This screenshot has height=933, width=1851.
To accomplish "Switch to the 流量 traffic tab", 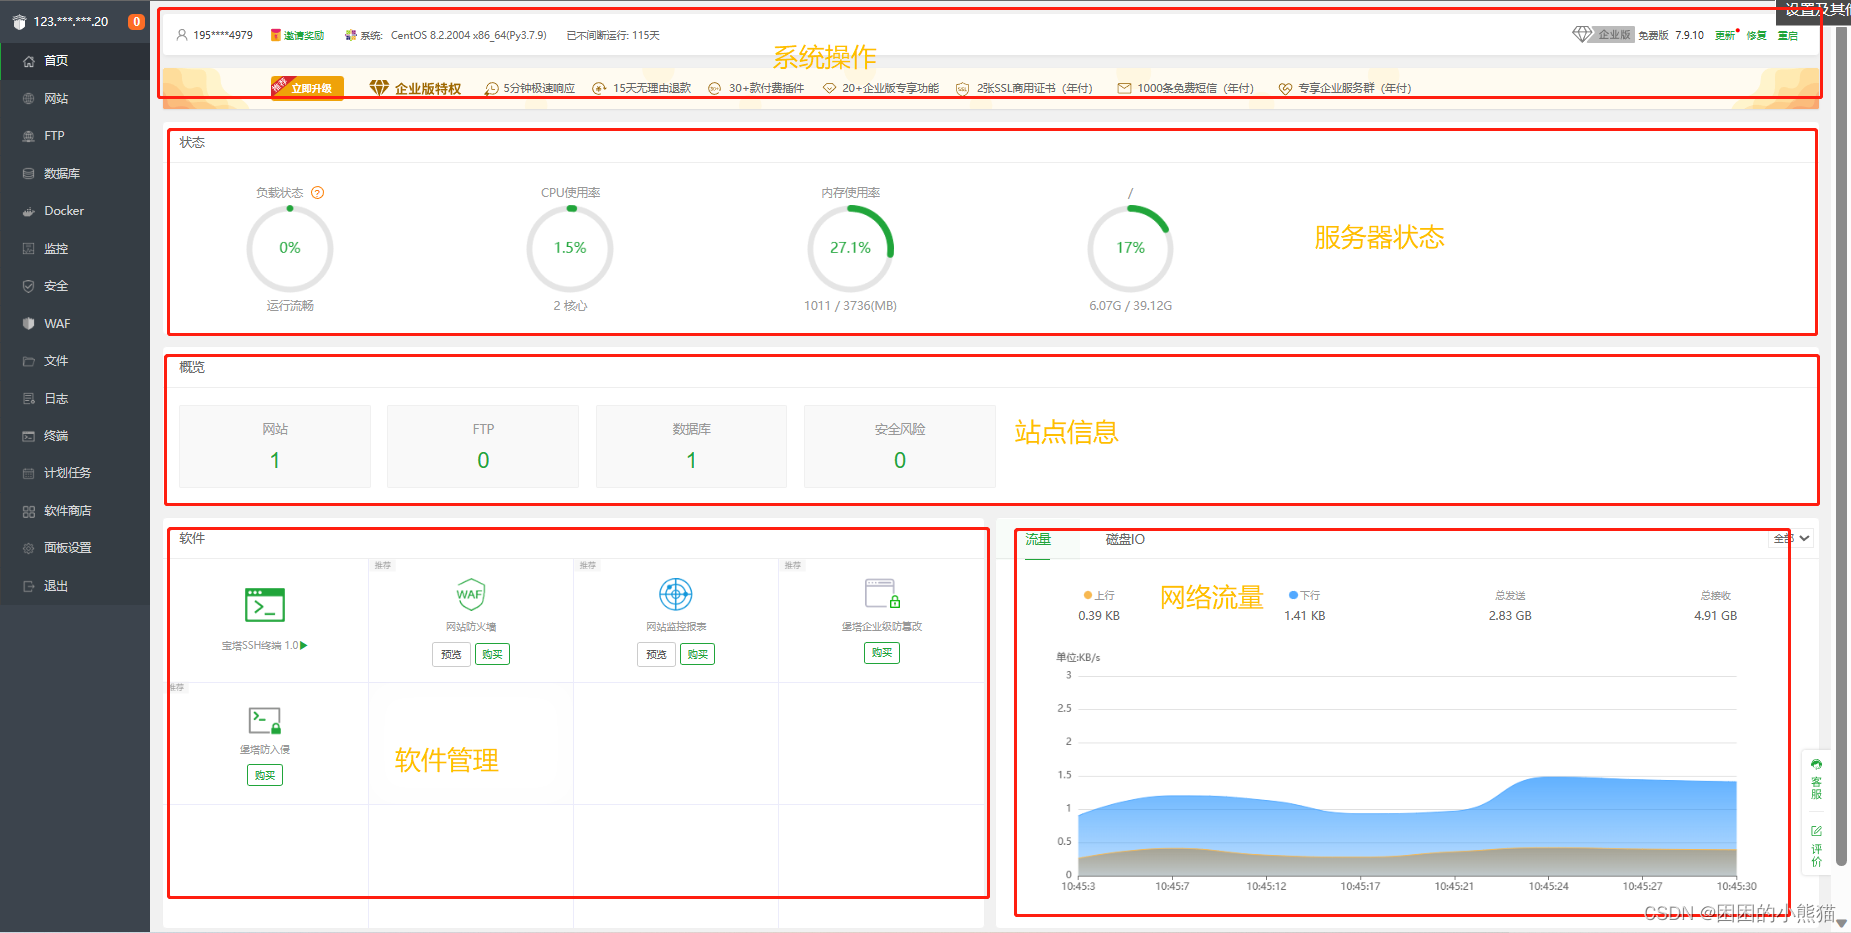I will [1038, 540].
